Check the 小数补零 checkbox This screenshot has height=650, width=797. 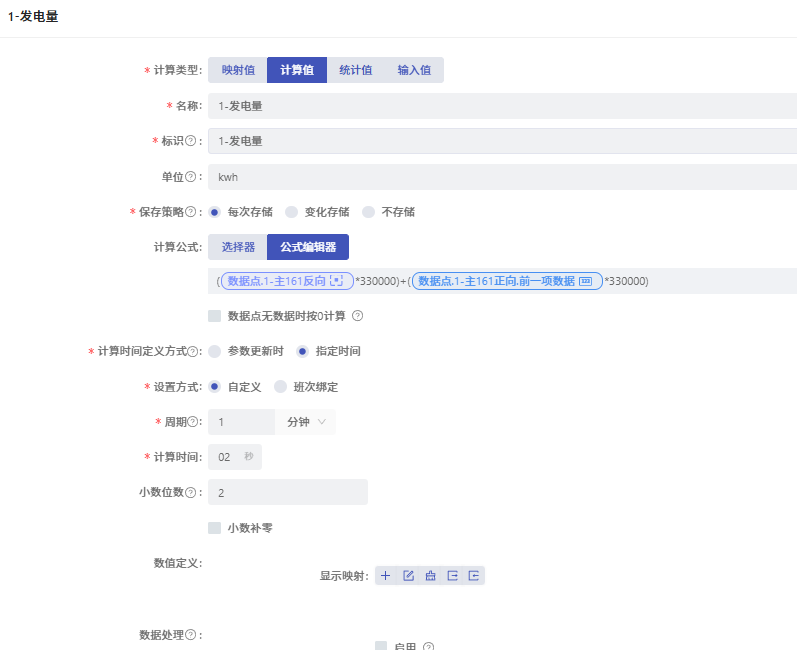tap(214, 527)
